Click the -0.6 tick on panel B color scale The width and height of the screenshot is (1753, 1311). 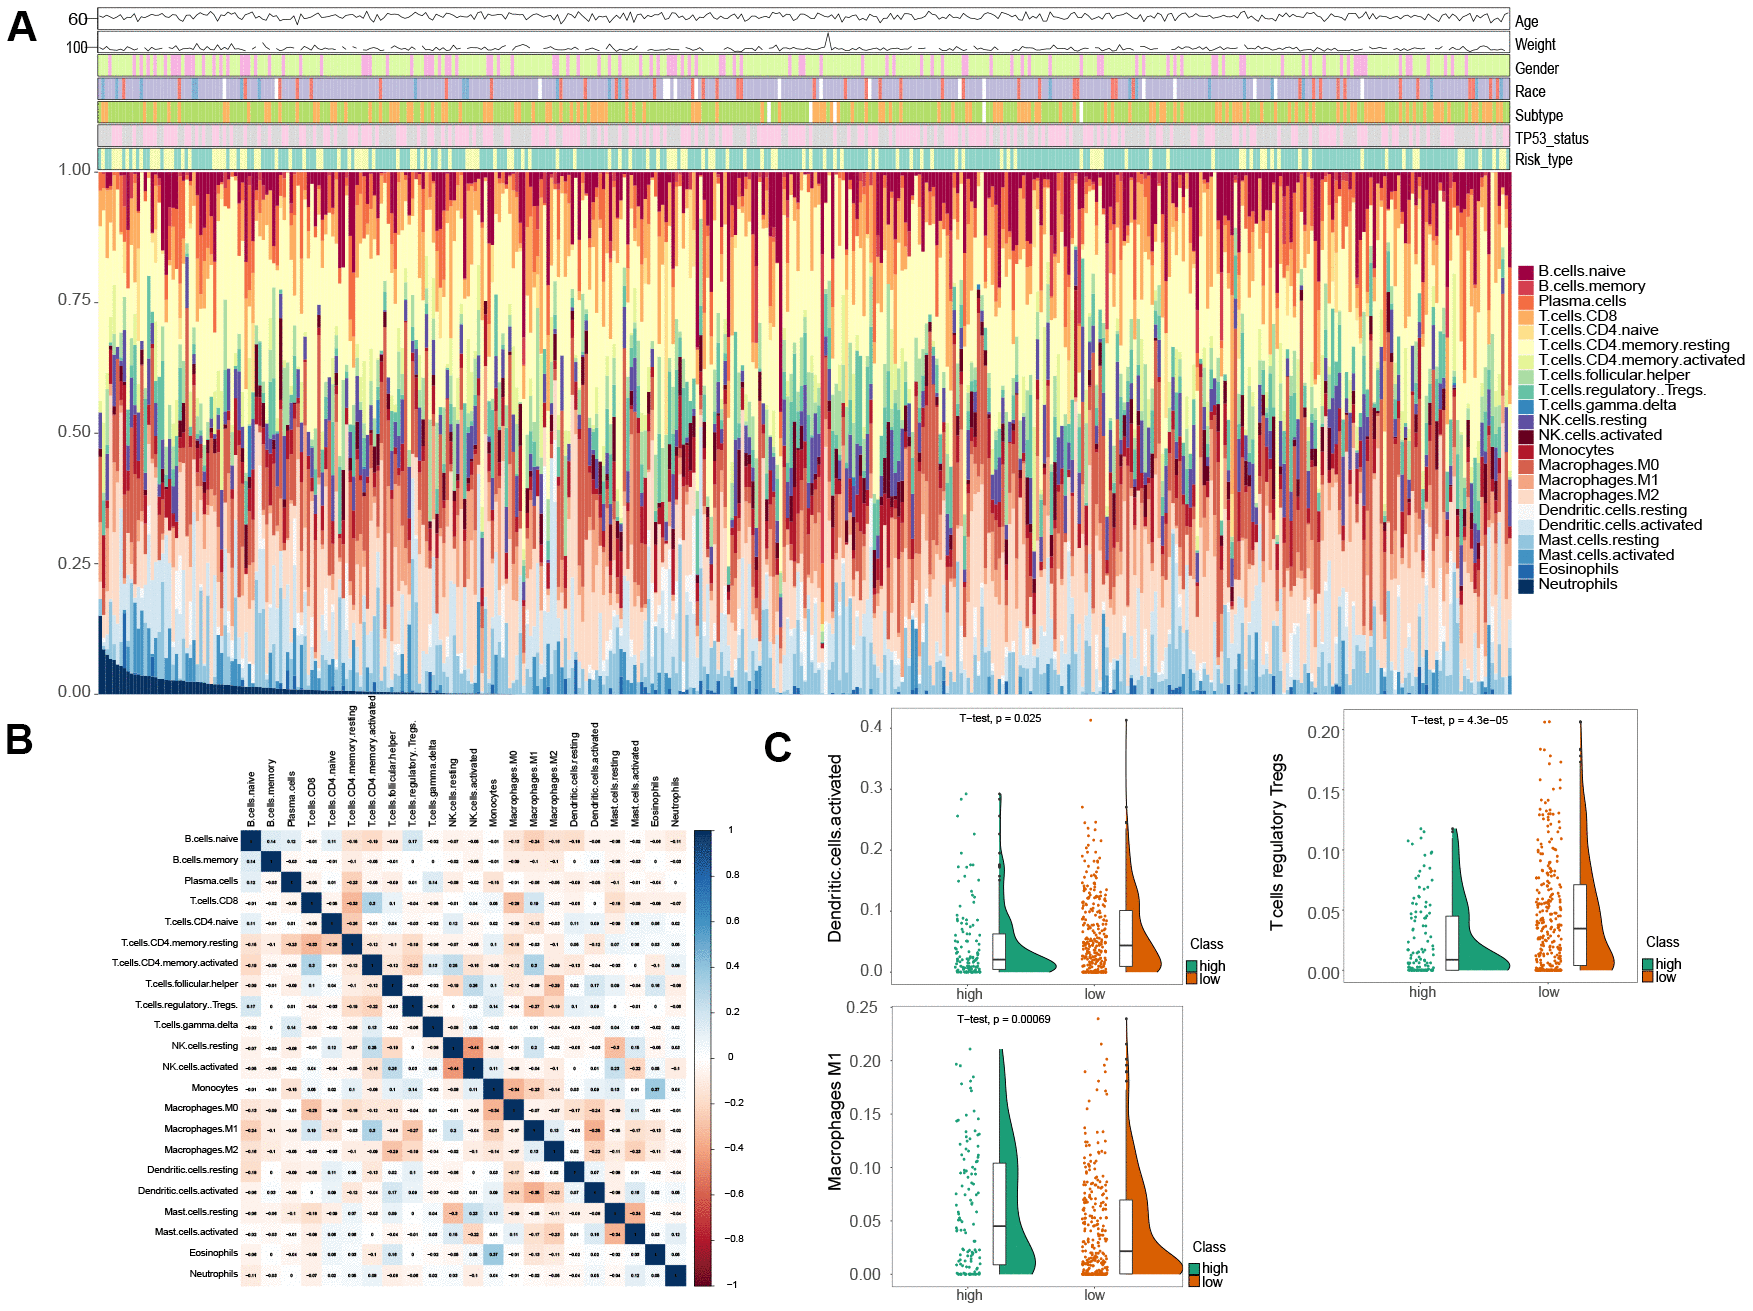735,1194
